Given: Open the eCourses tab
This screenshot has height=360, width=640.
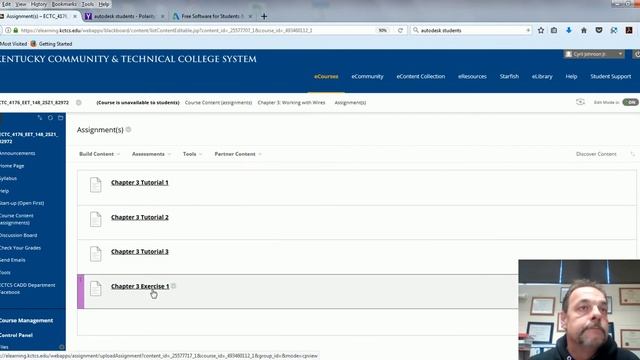Looking at the screenshot, I should pos(326,76).
